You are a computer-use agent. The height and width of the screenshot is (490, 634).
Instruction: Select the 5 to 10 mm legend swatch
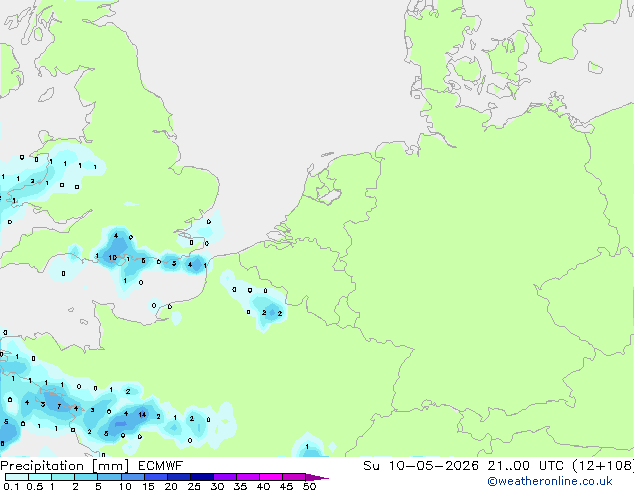(109, 477)
